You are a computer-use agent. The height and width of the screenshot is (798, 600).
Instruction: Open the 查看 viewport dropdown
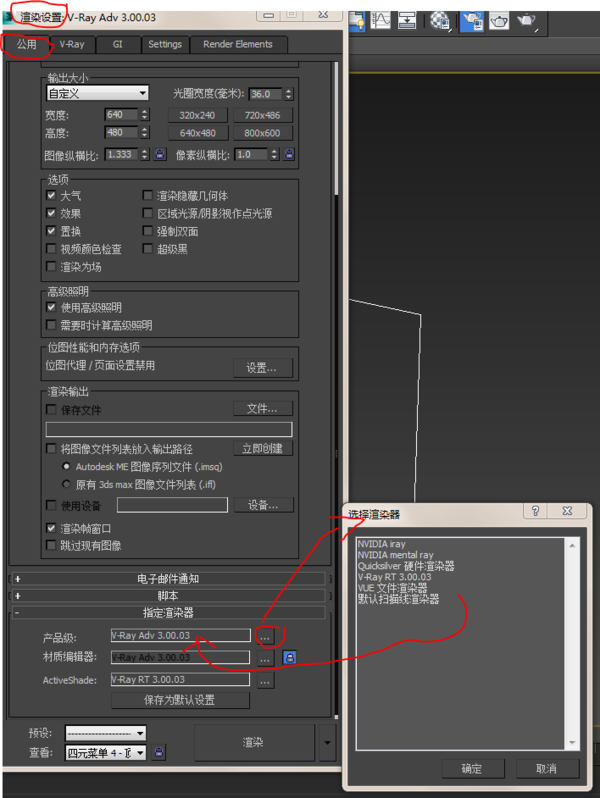tap(105, 752)
